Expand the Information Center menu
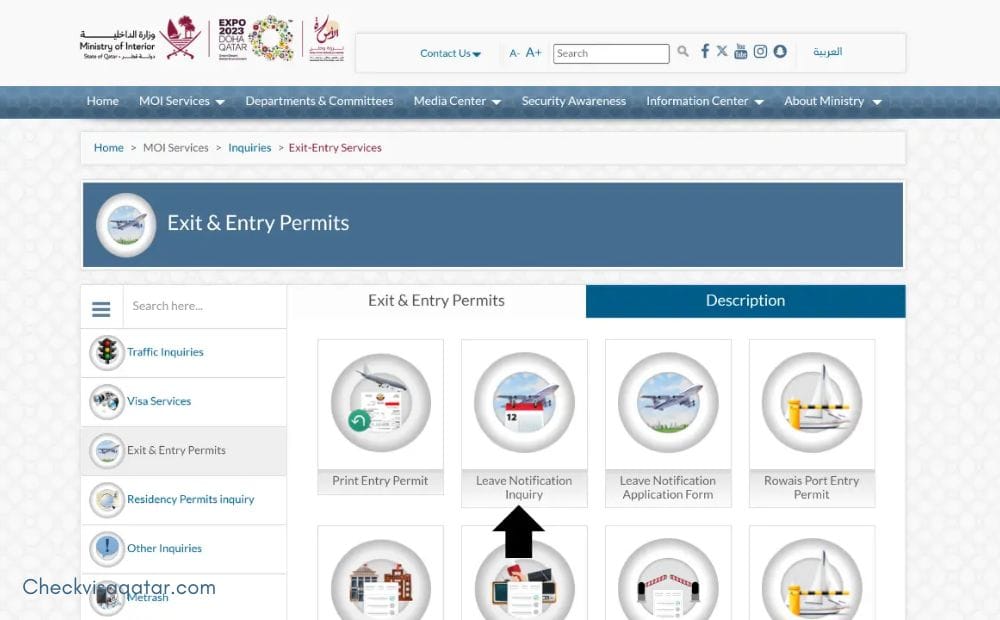1000x620 pixels. click(x=704, y=101)
